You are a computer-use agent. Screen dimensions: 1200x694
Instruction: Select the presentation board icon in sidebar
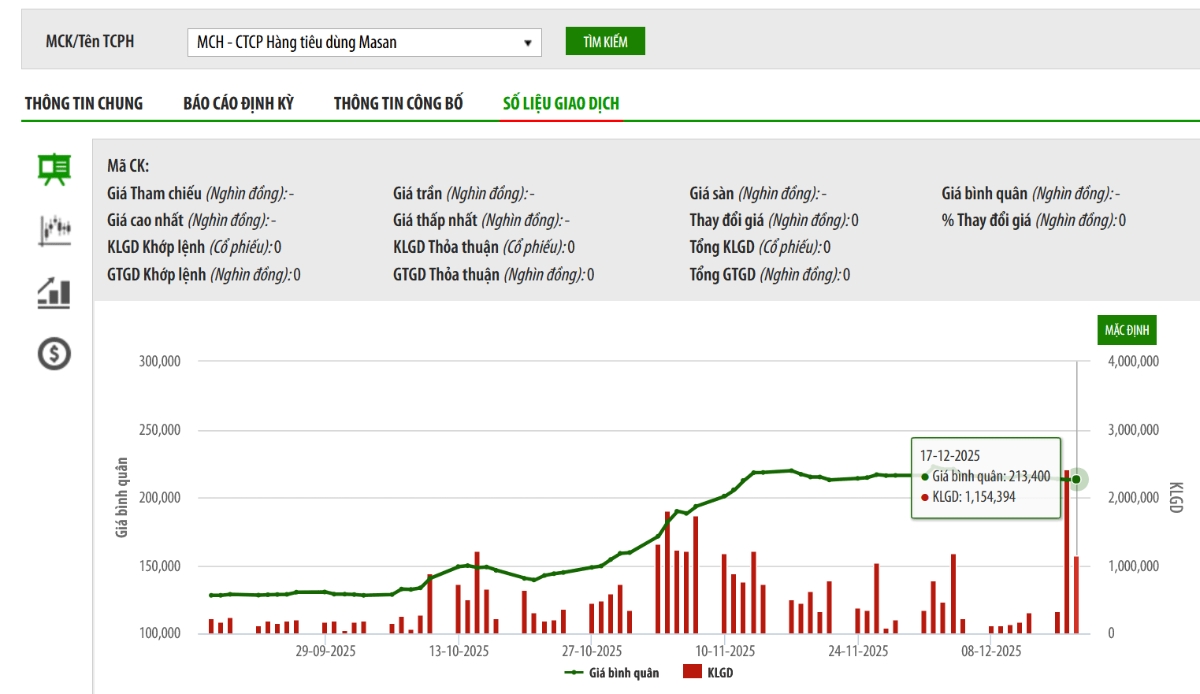[x=54, y=169]
